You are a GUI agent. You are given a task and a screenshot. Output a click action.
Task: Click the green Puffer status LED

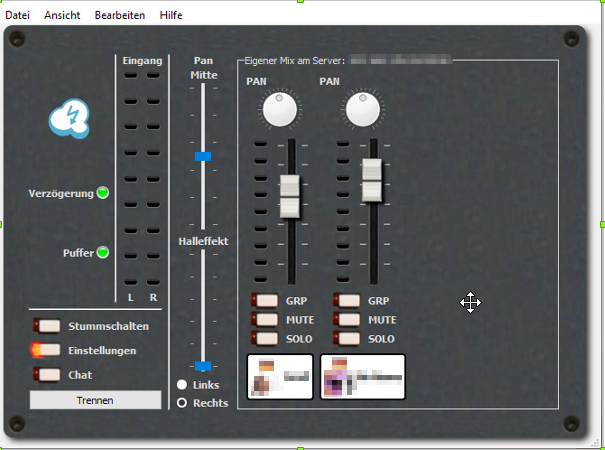click(102, 253)
